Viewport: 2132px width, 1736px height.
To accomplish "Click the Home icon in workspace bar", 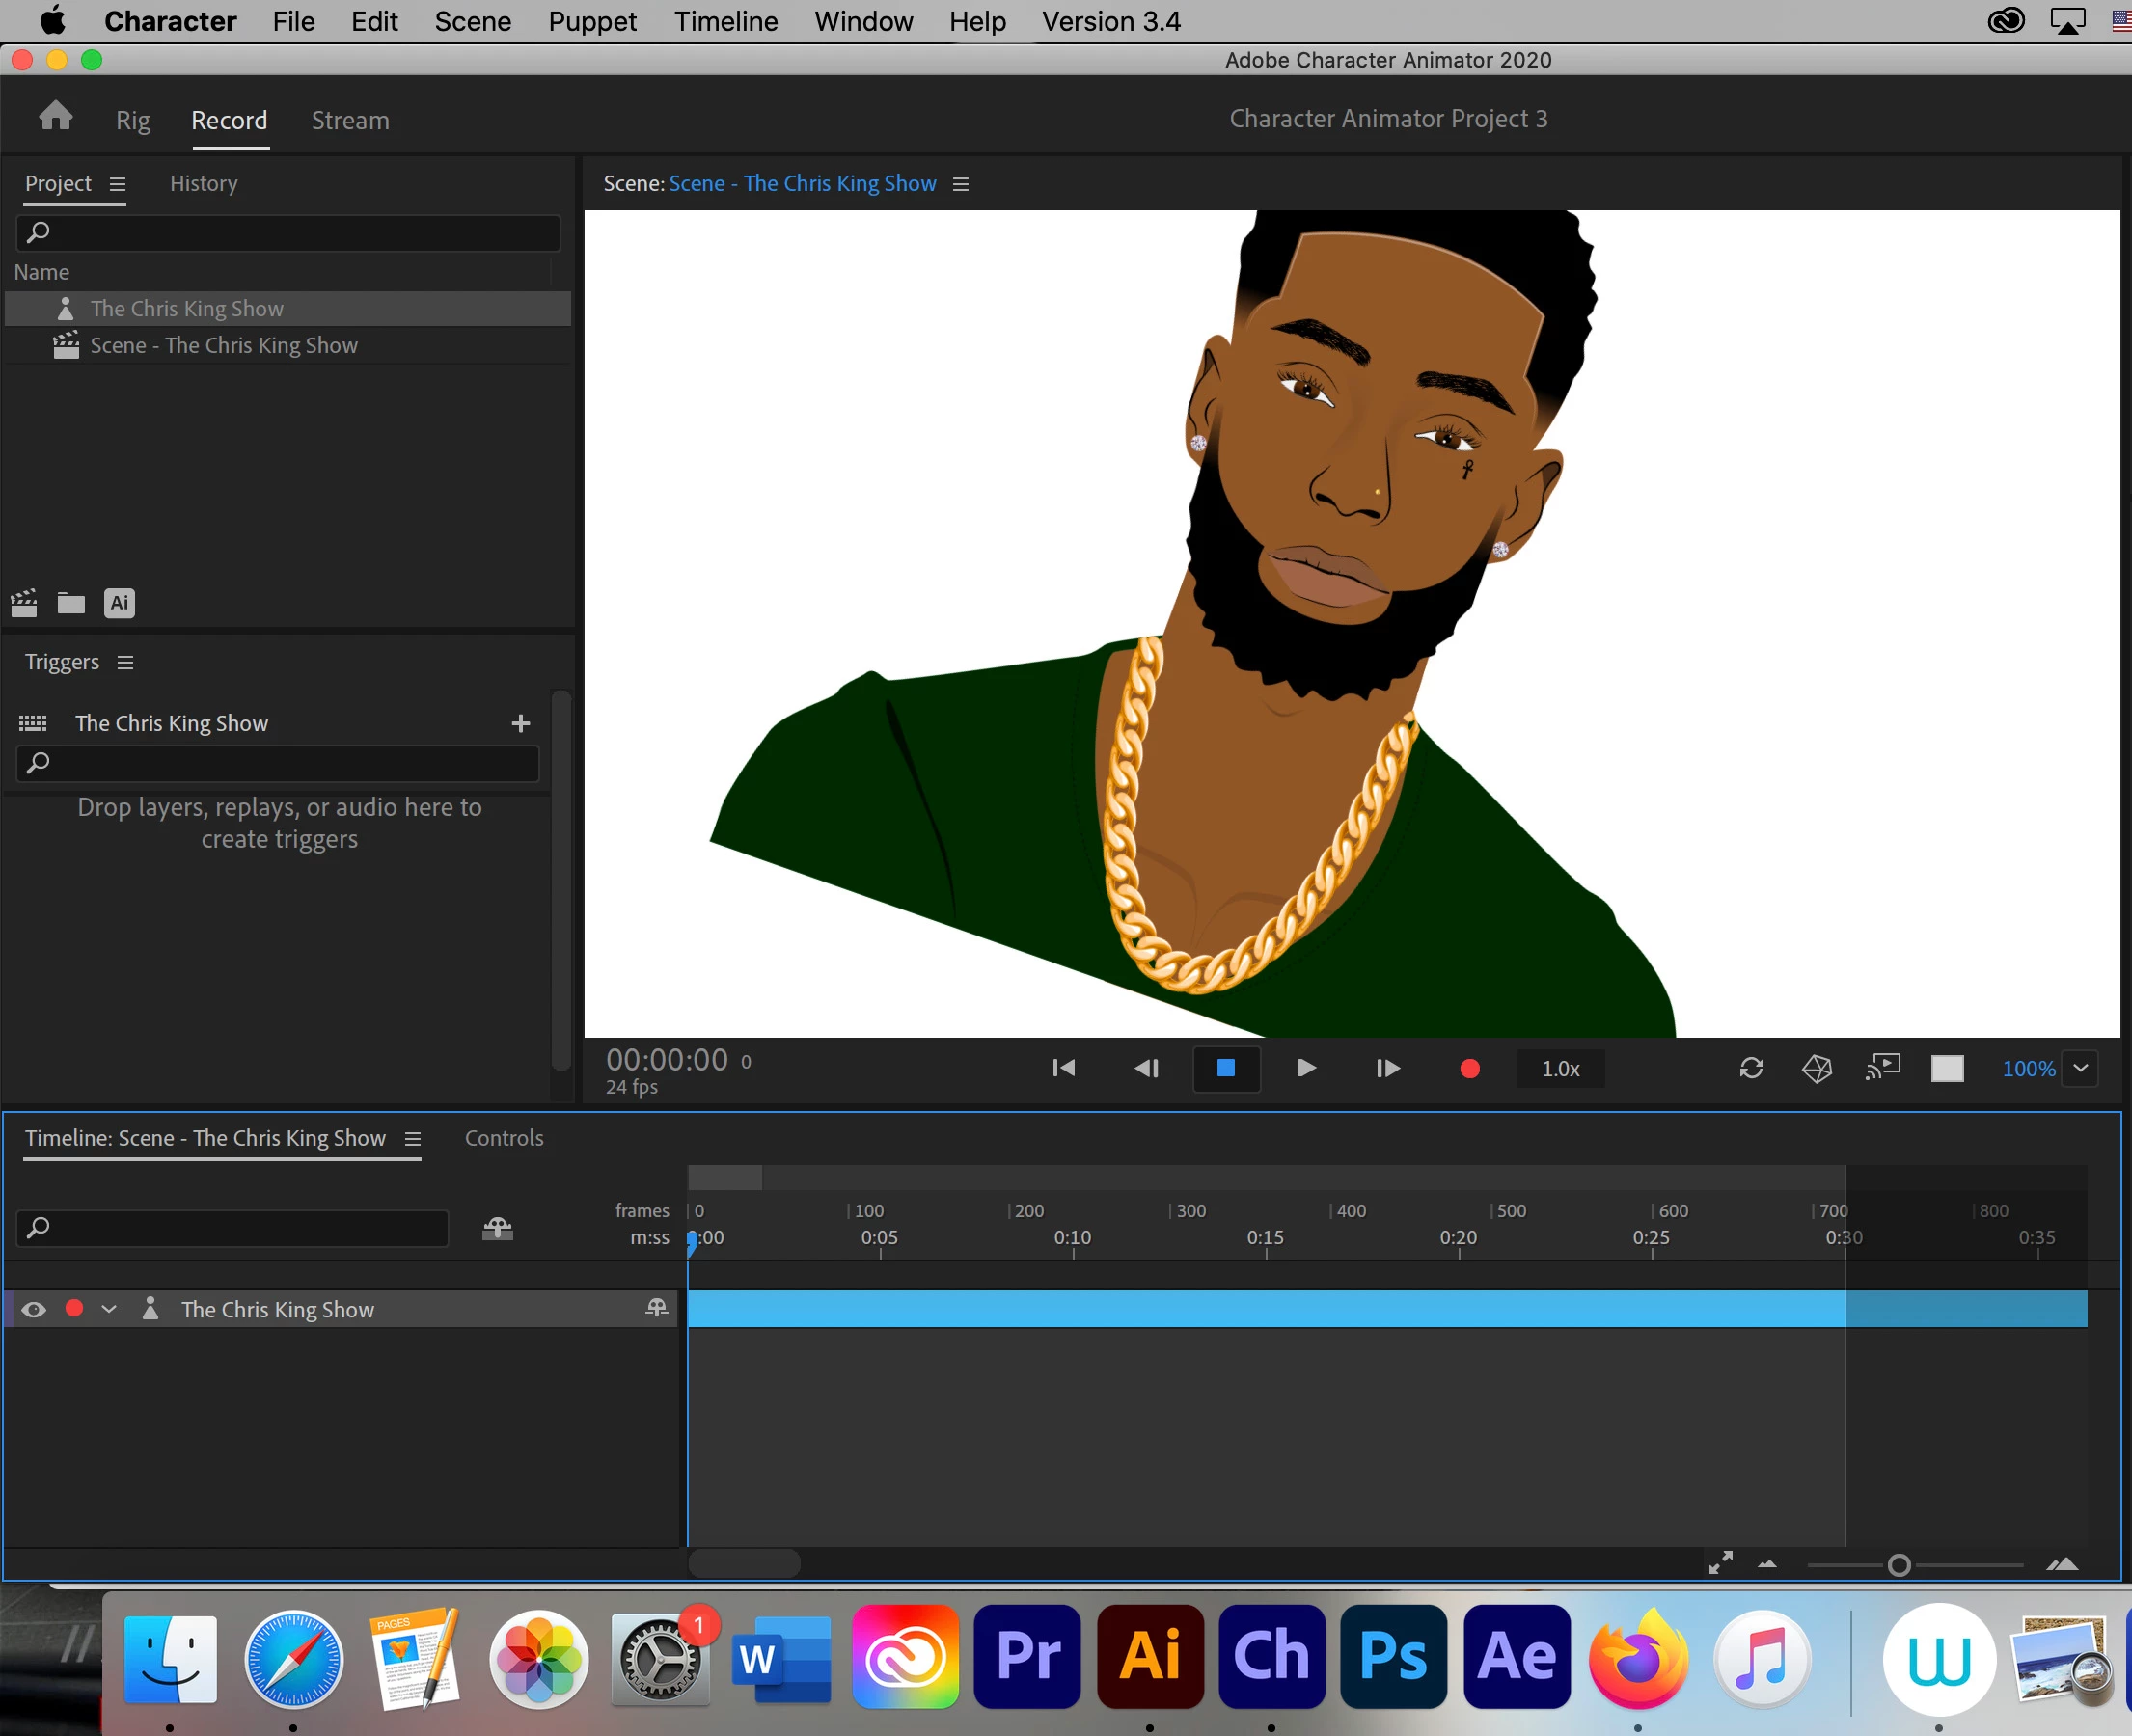I will (x=56, y=117).
